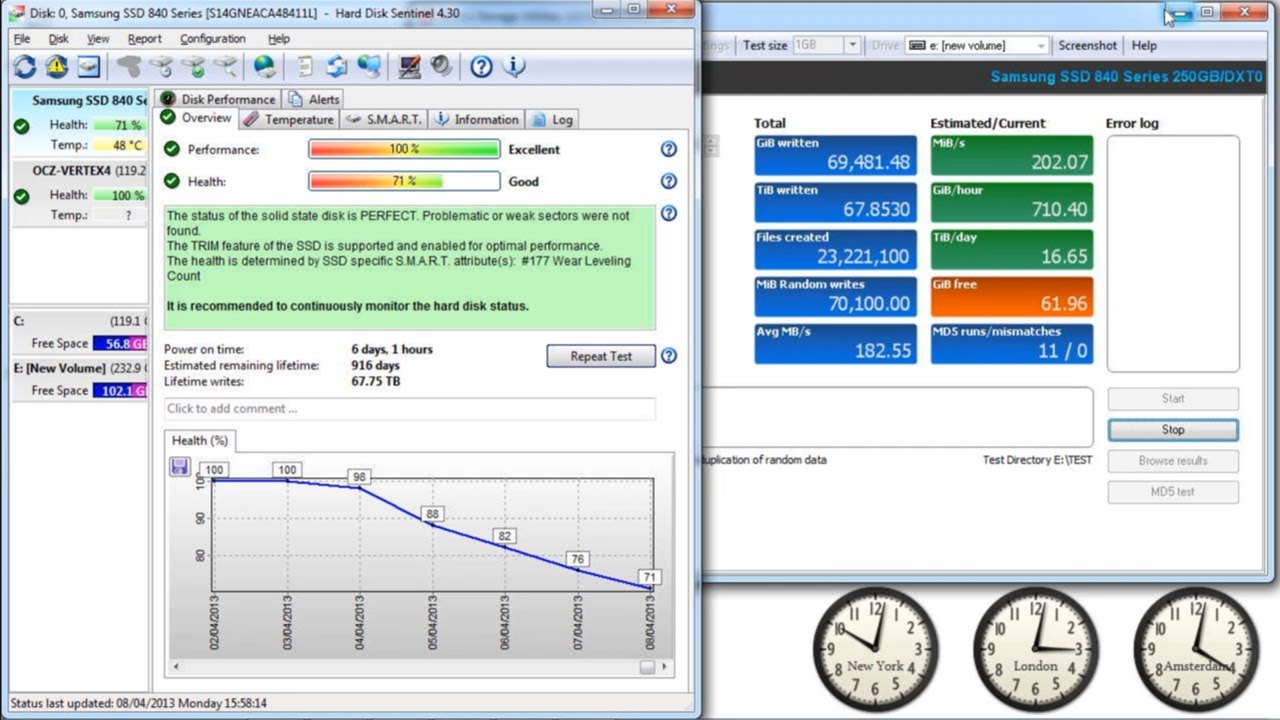Viewport: 1280px width, 720px height.
Task: Click the Browse results button
Action: (x=1173, y=461)
